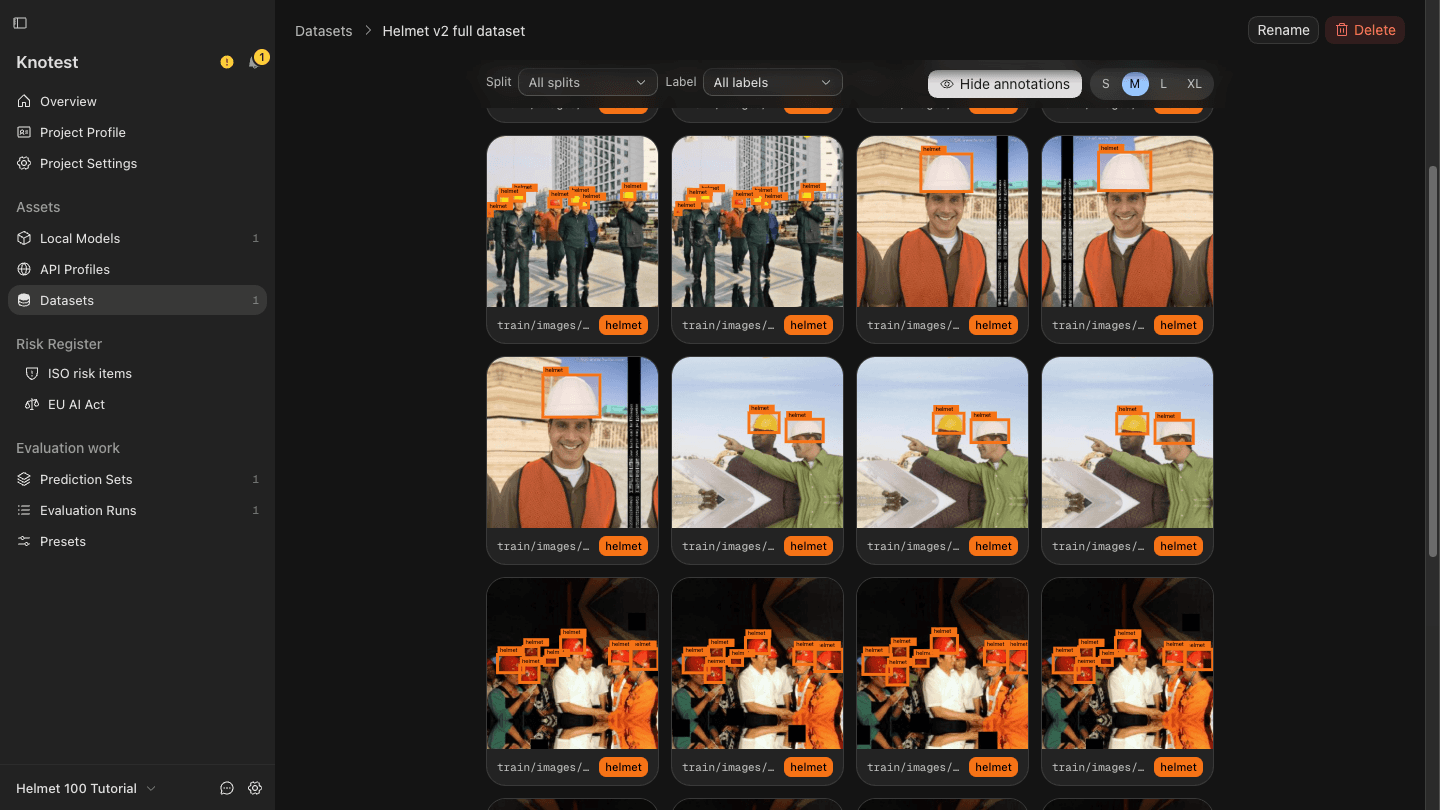Click the Knotest app title
The image size is (1440, 810).
[x=47, y=62]
